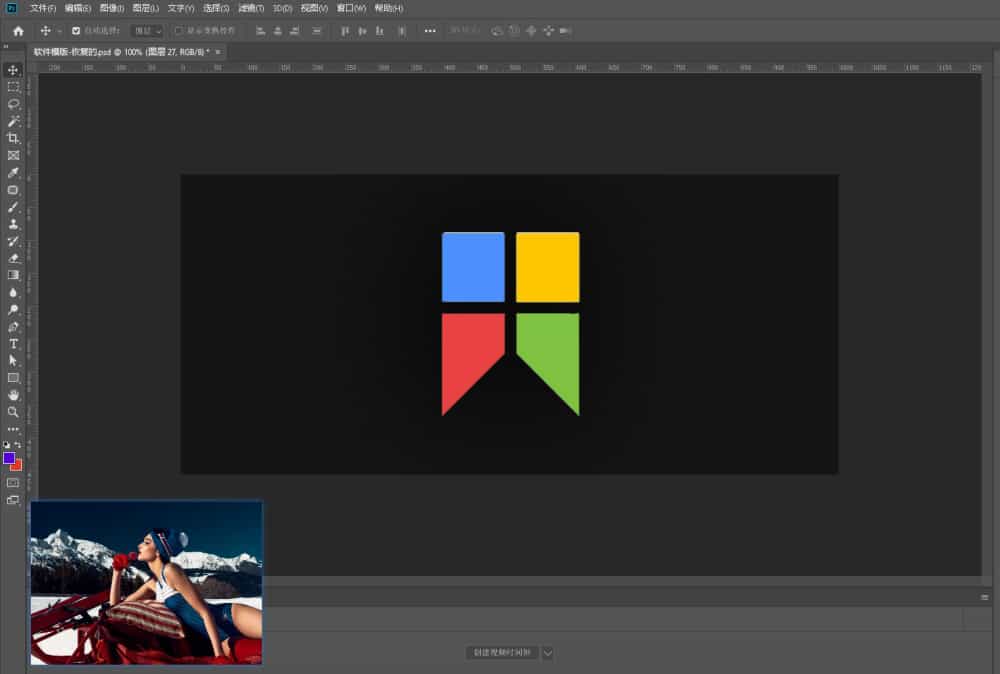Change the screen mode

click(x=13, y=501)
